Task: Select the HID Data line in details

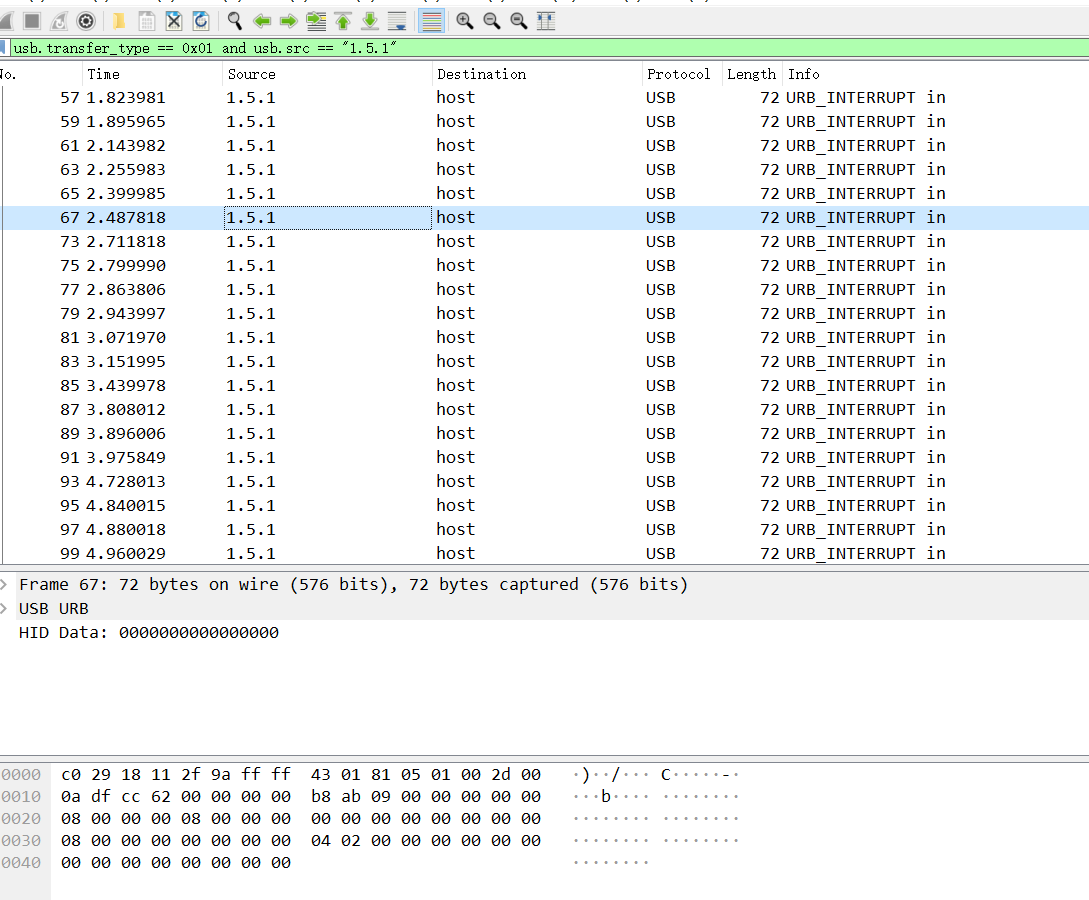Action: [148, 632]
